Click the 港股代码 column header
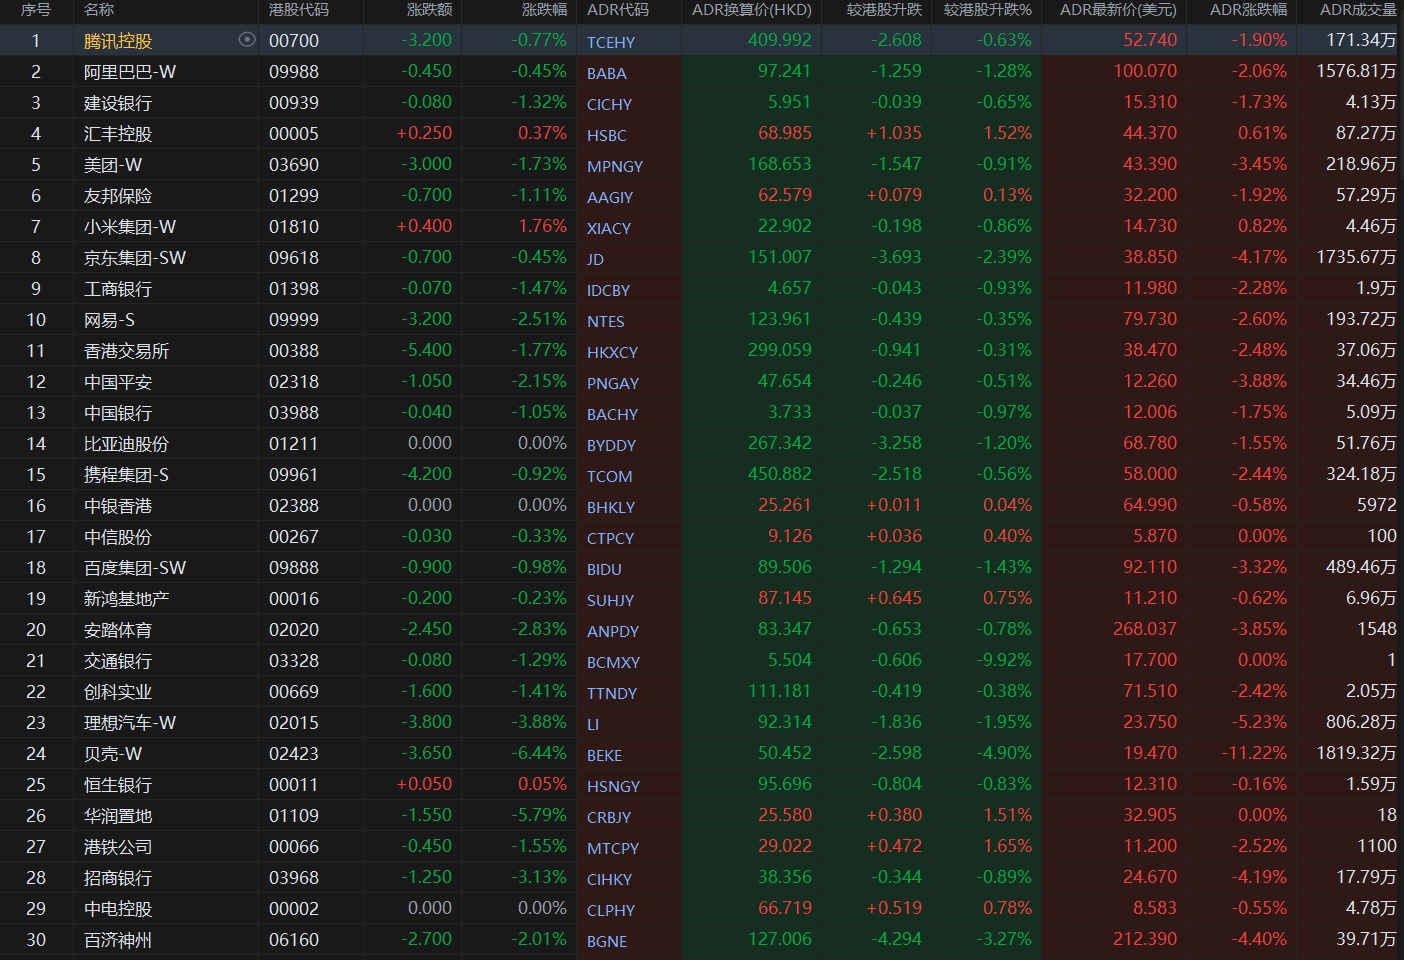The width and height of the screenshot is (1404, 960). 299,10
